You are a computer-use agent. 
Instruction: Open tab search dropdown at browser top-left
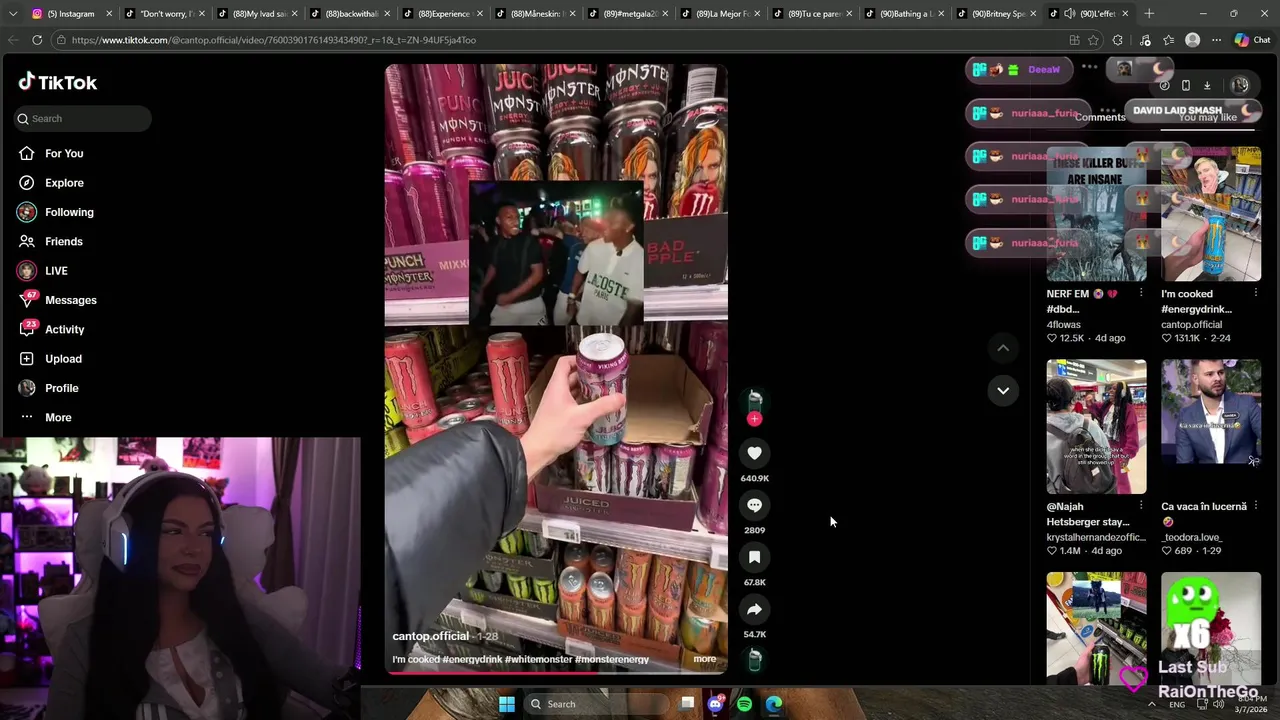12,14
